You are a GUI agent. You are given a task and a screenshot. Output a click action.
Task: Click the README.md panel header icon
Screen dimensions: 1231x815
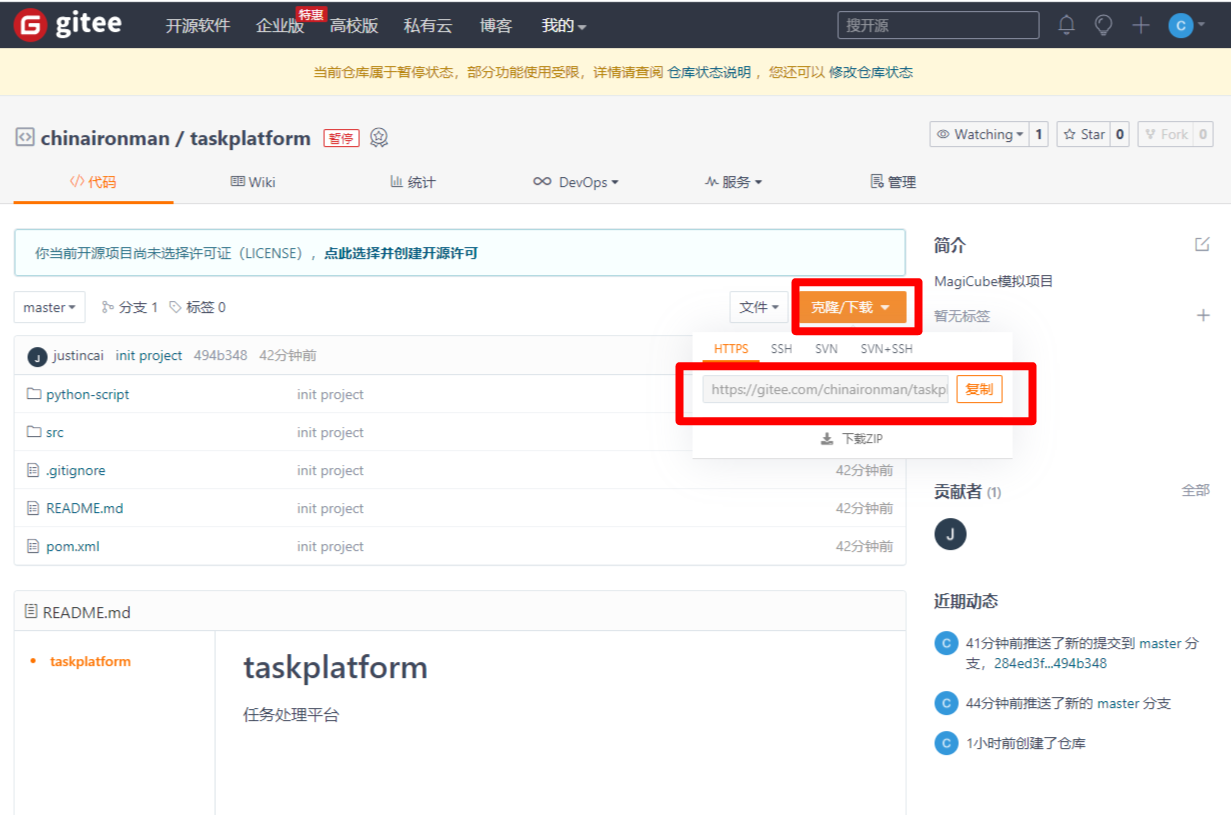coord(31,611)
